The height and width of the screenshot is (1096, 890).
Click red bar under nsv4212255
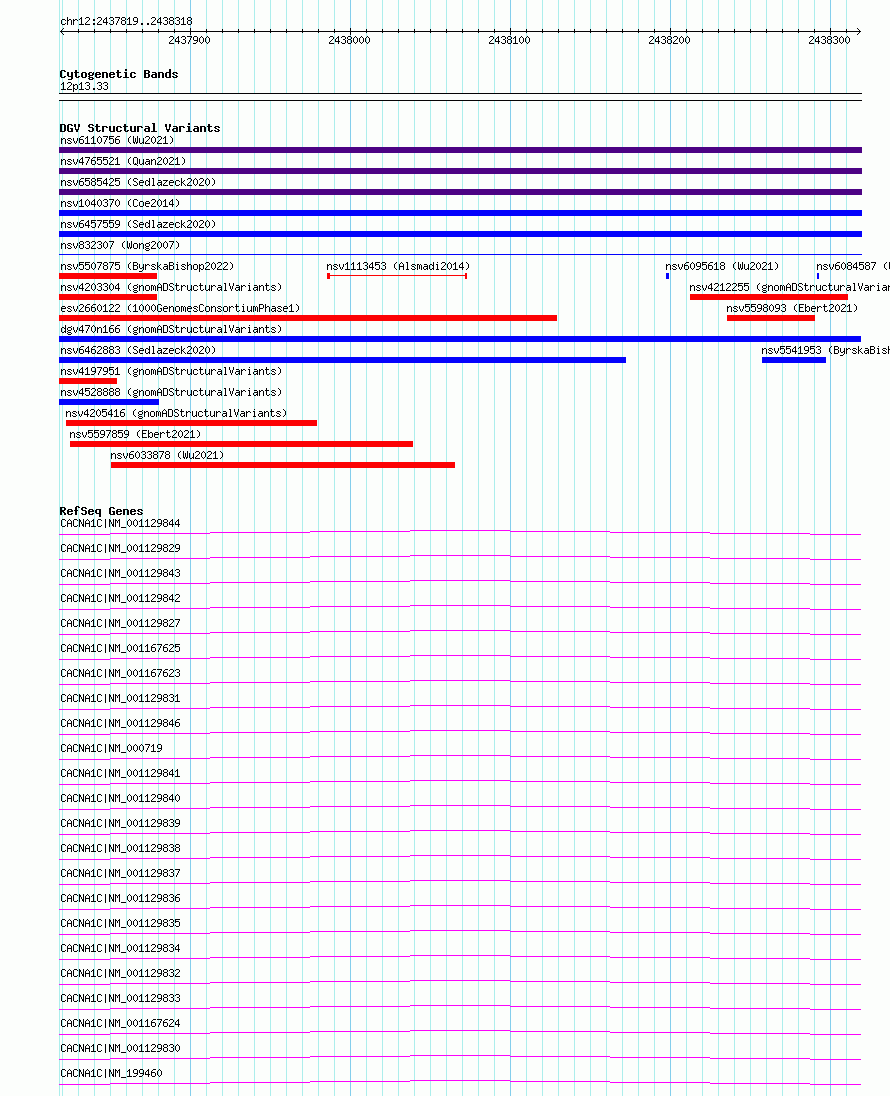(768, 297)
